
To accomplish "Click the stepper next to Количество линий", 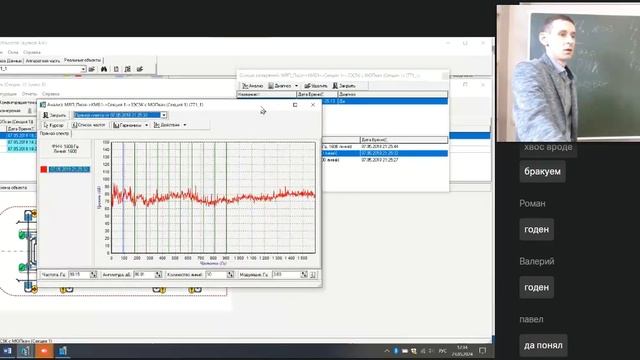I will tap(230, 275).
